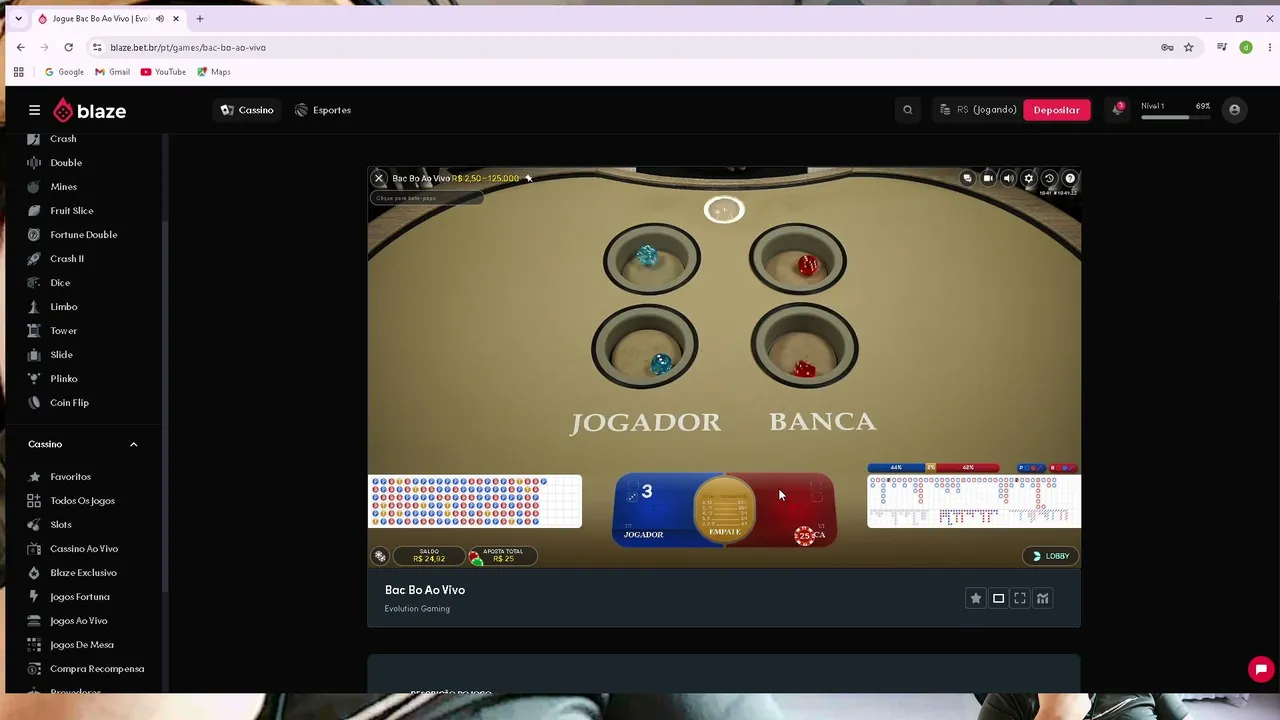The width and height of the screenshot is (1280, 720).
Task: Go to Jogos Ao Vivo
Action: coord(78,621)
